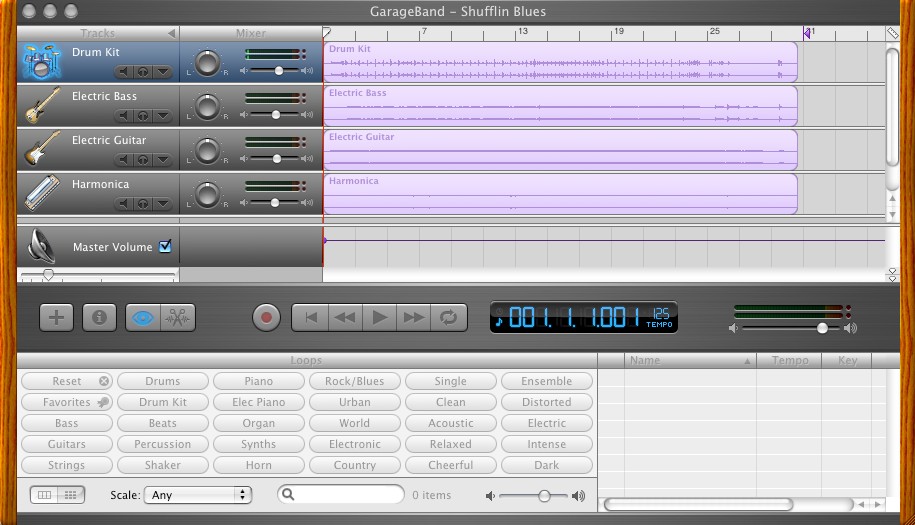Screen dimensions: 915x525
Task: Mute the Electric Guitar track
Action: (123, 159)
